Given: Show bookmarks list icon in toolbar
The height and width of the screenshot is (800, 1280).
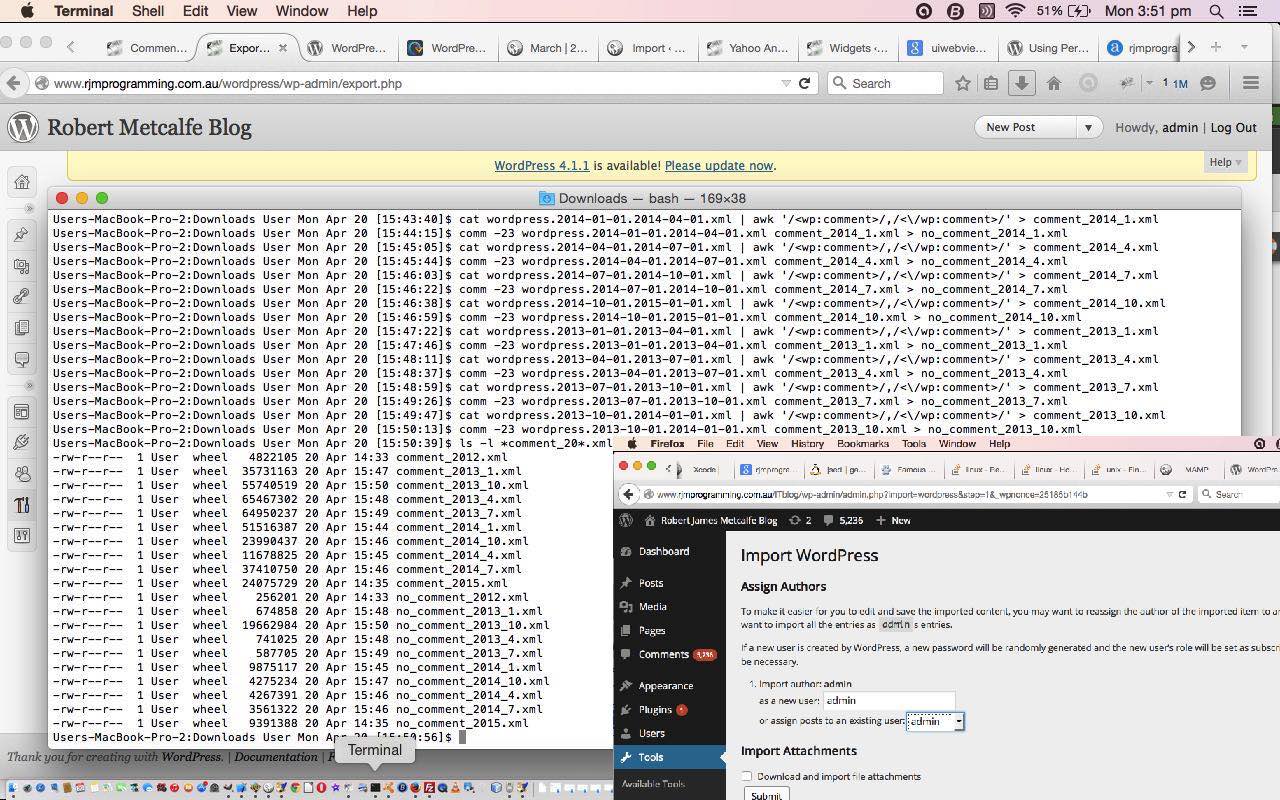Looking at the screenshot, I should click(x=991, y=83).
